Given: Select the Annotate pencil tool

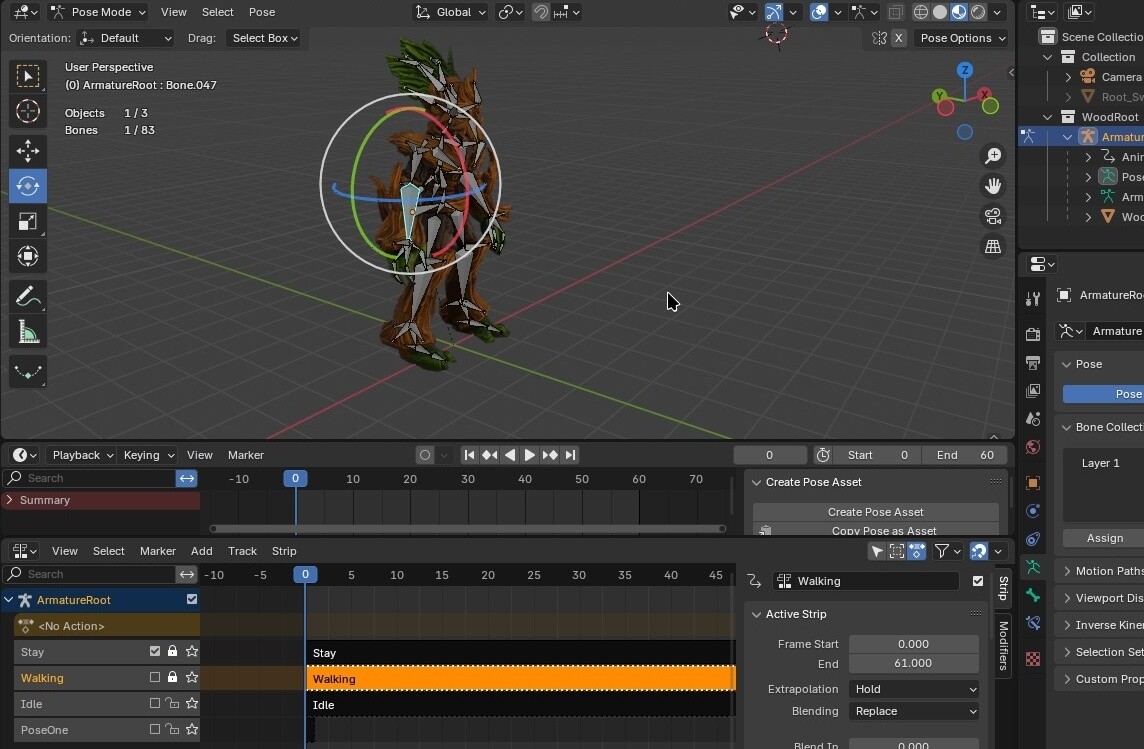Looking at the screenshot, I should click(x=28, y=297).
